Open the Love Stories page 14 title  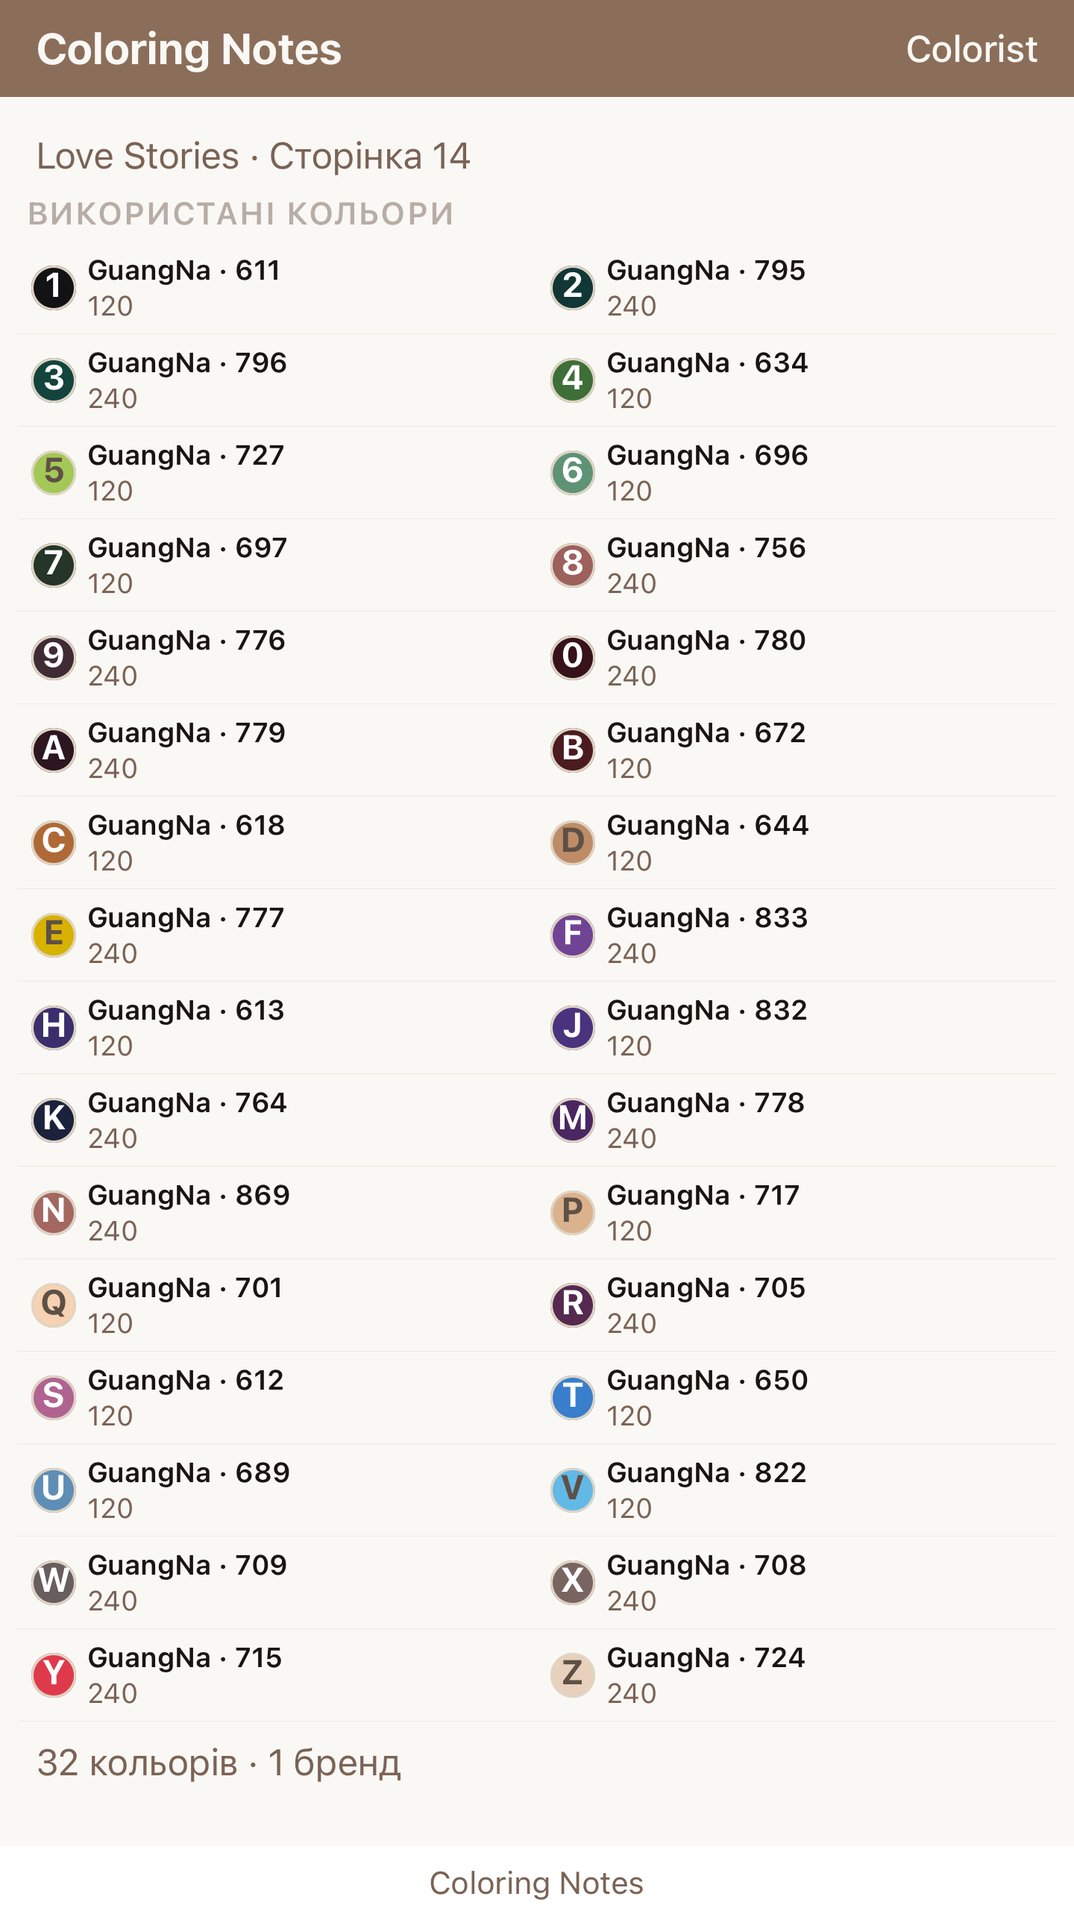click(253, 156)
